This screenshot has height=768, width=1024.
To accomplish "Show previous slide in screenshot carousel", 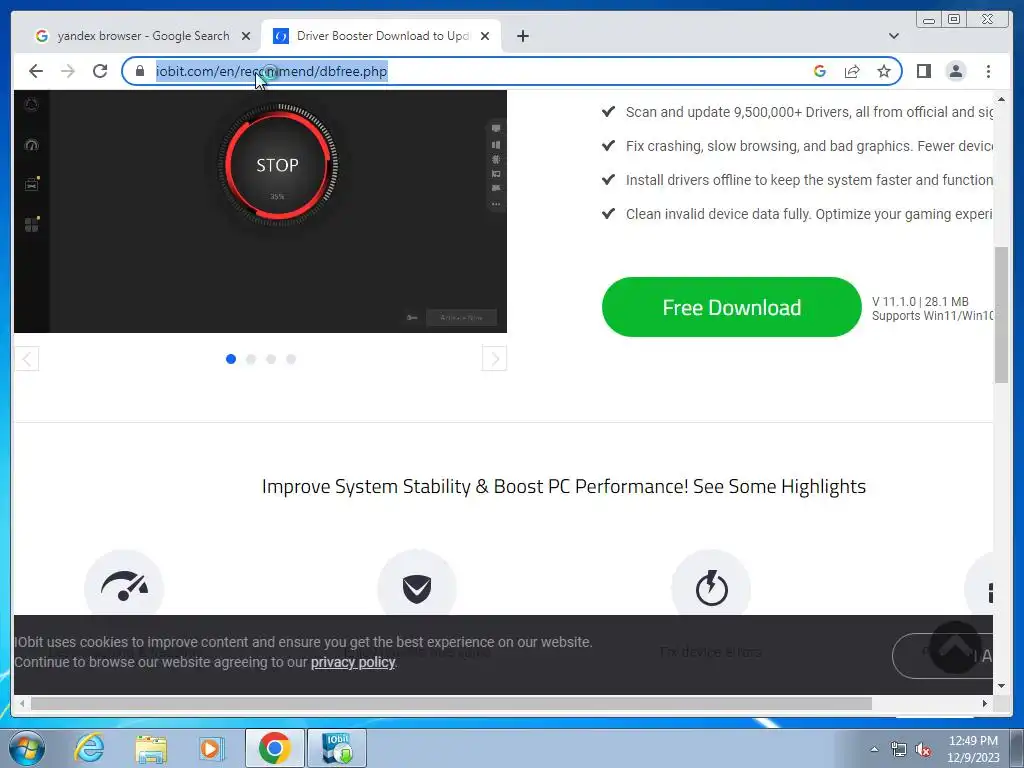I will click(27, 359).
